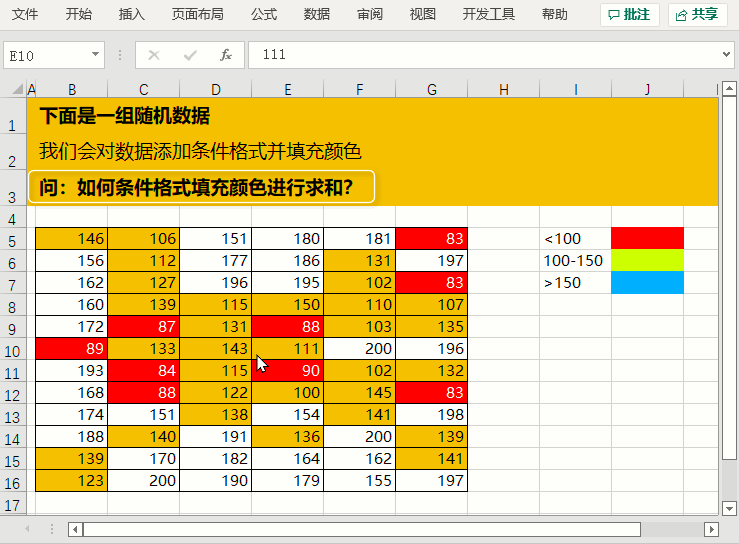739x544 pixels.
Task: Click vertical scrollbar down arrow
Action: (729, 509)
